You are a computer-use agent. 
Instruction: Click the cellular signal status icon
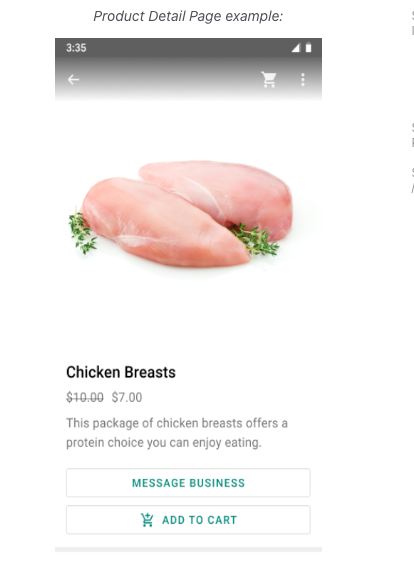click(295, 48)
